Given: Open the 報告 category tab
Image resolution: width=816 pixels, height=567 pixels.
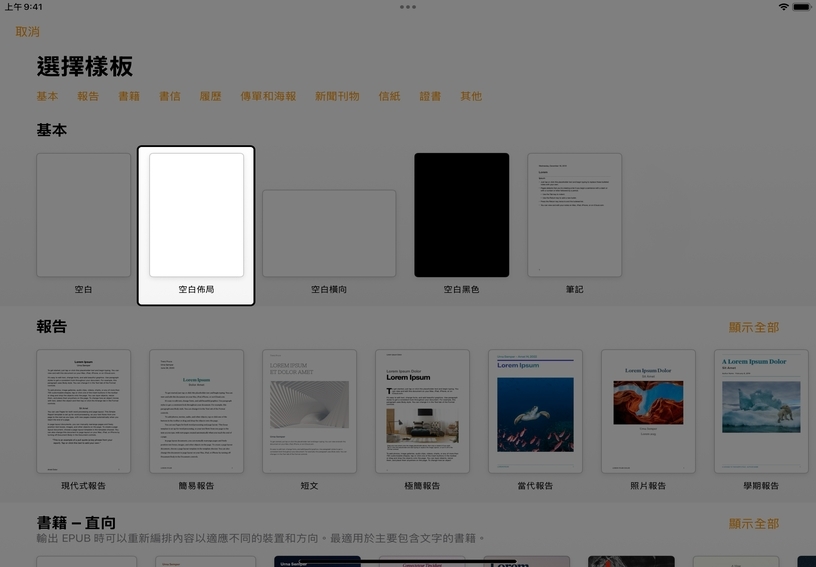Looking at the screenshot, I should point(88,97).
